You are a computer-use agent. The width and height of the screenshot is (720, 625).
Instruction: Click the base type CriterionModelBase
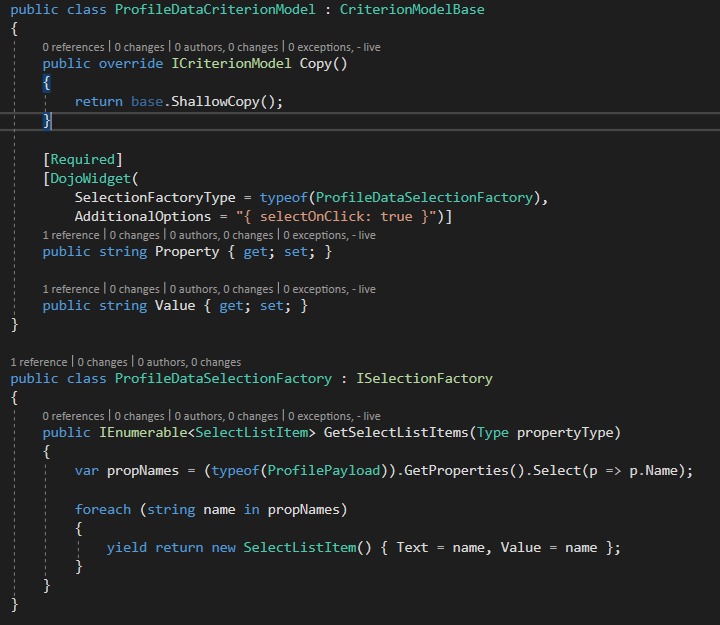412,10
